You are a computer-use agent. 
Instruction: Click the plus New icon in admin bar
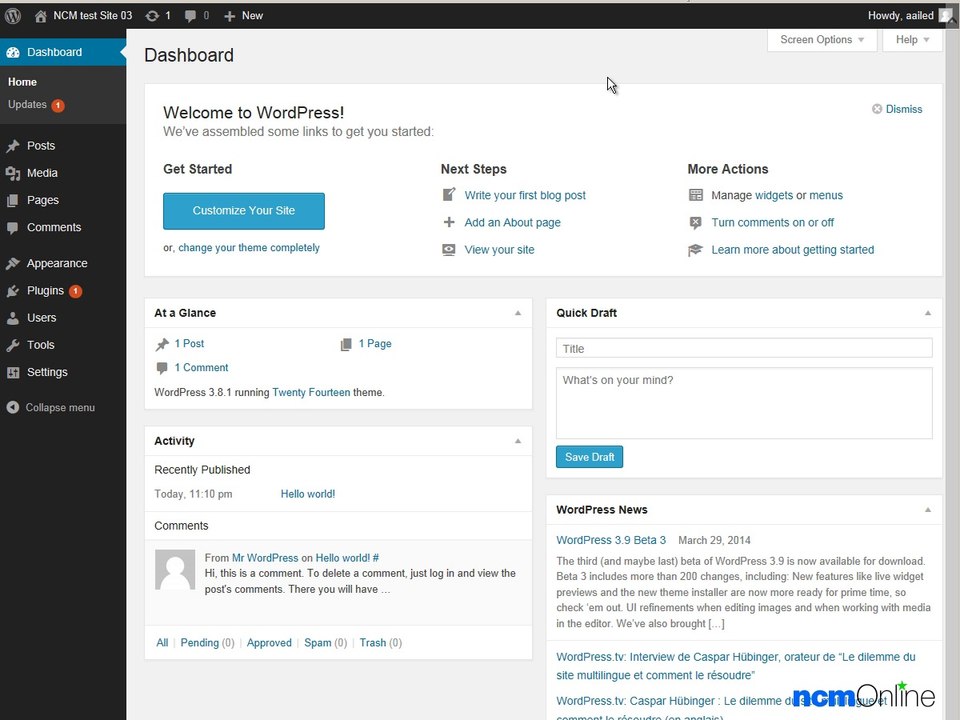[x=230, y=17]
